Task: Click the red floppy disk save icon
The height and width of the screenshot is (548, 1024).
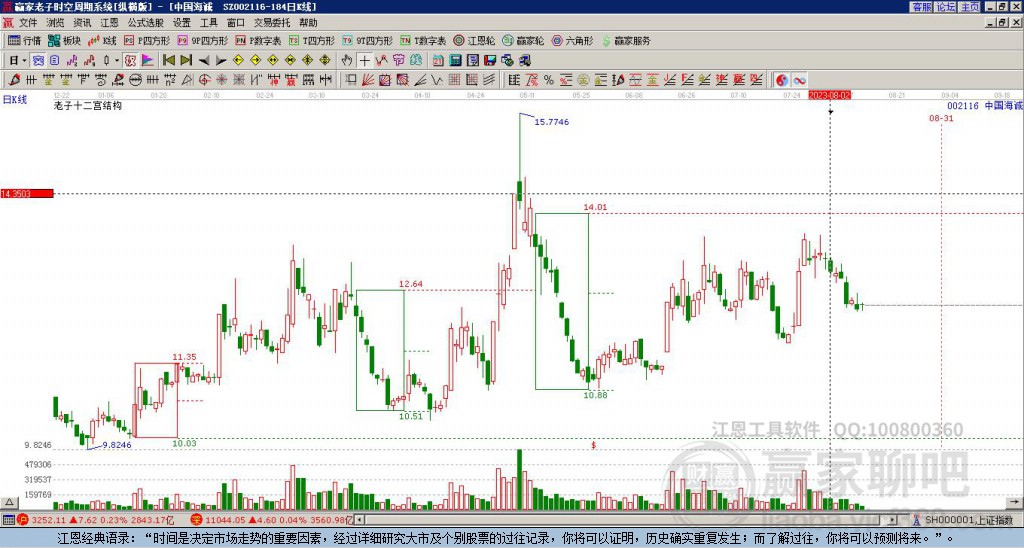Action: pos(490,61)
